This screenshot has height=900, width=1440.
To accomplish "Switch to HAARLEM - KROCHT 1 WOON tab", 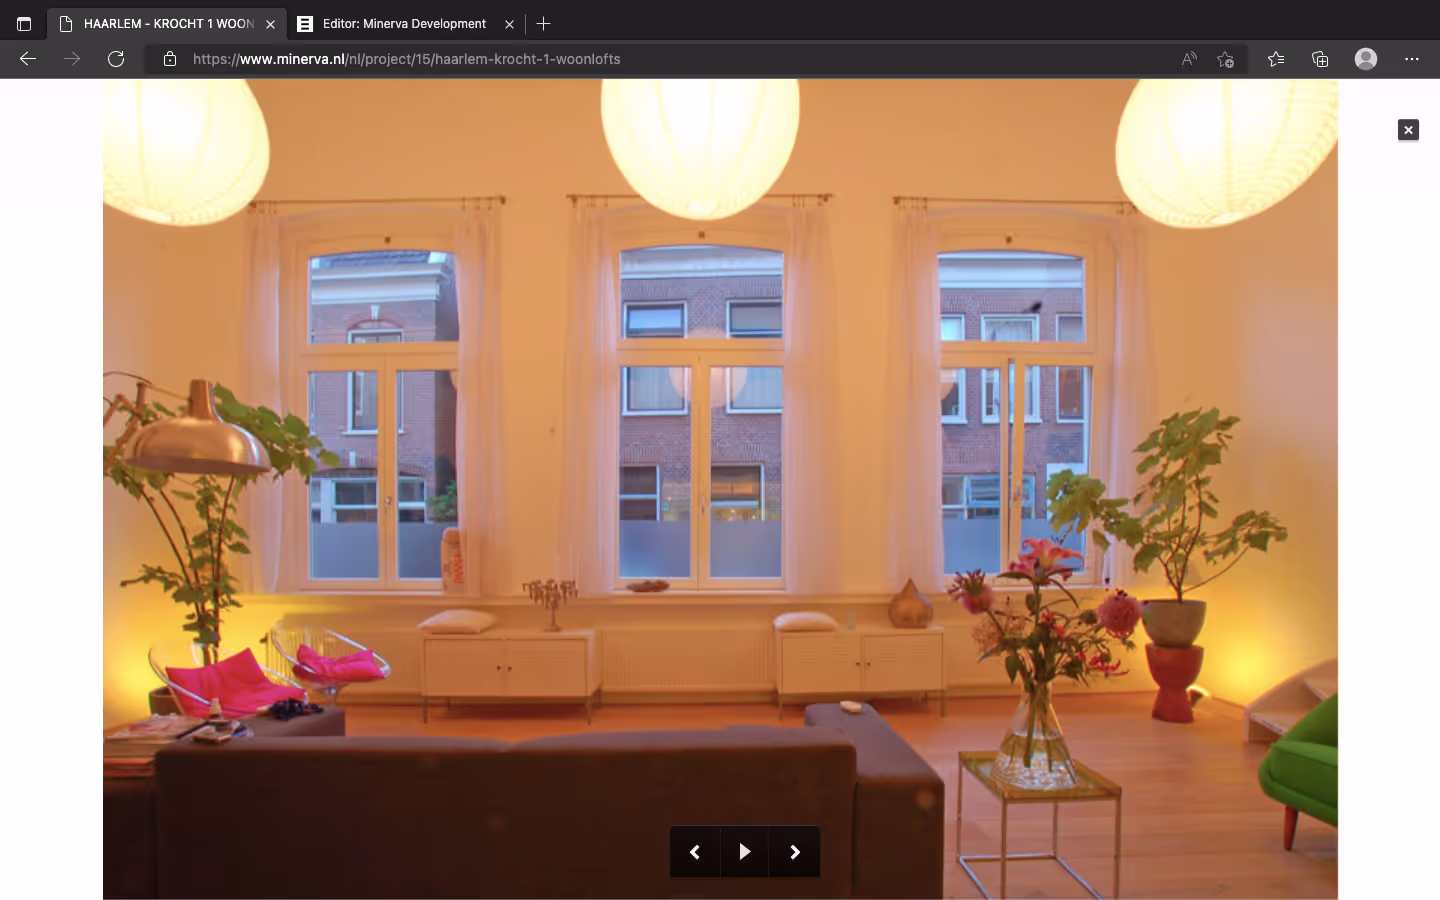I will pos(166,24).
